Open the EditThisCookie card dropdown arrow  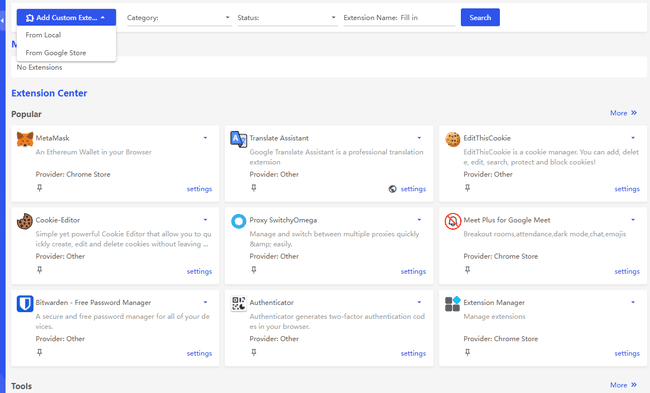coord(633,138)
